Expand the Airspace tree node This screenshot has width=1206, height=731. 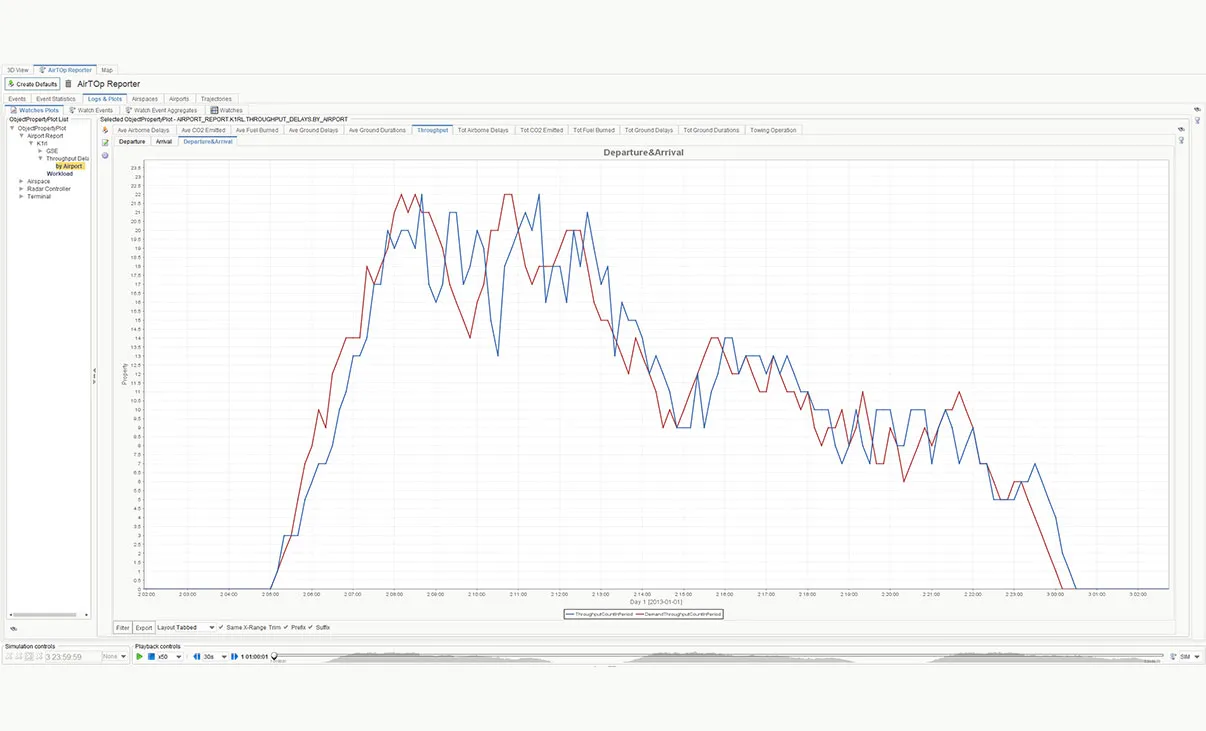(x=22, y=181)
